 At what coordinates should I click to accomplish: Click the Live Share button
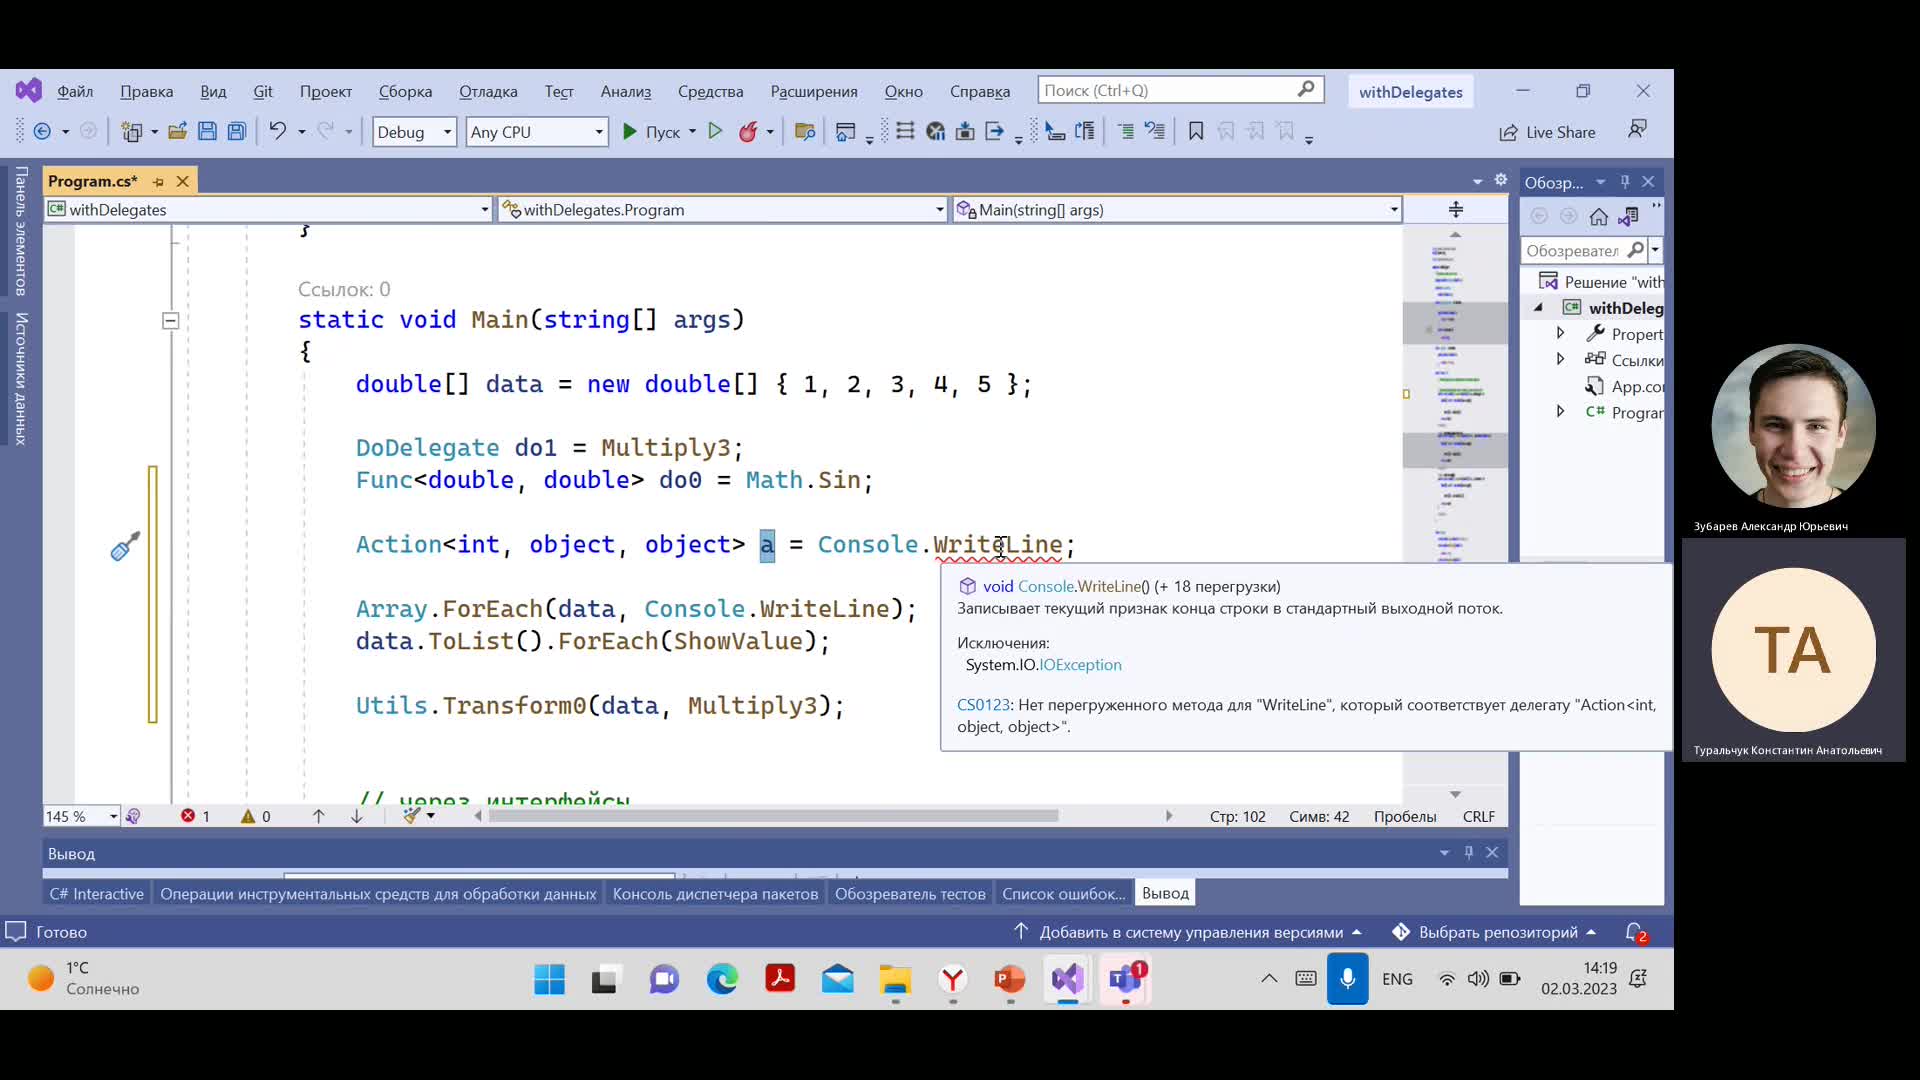point(1547,132)
